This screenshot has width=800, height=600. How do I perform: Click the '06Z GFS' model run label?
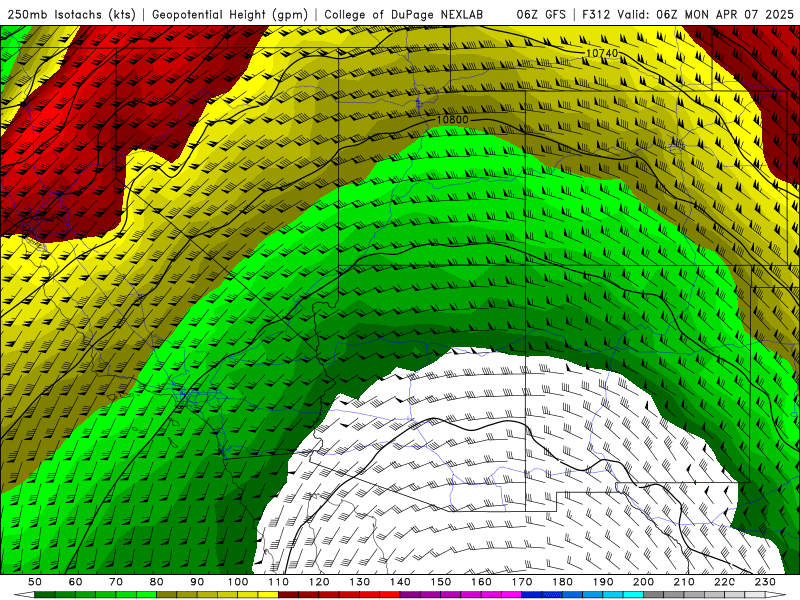(x=541, y=15)
